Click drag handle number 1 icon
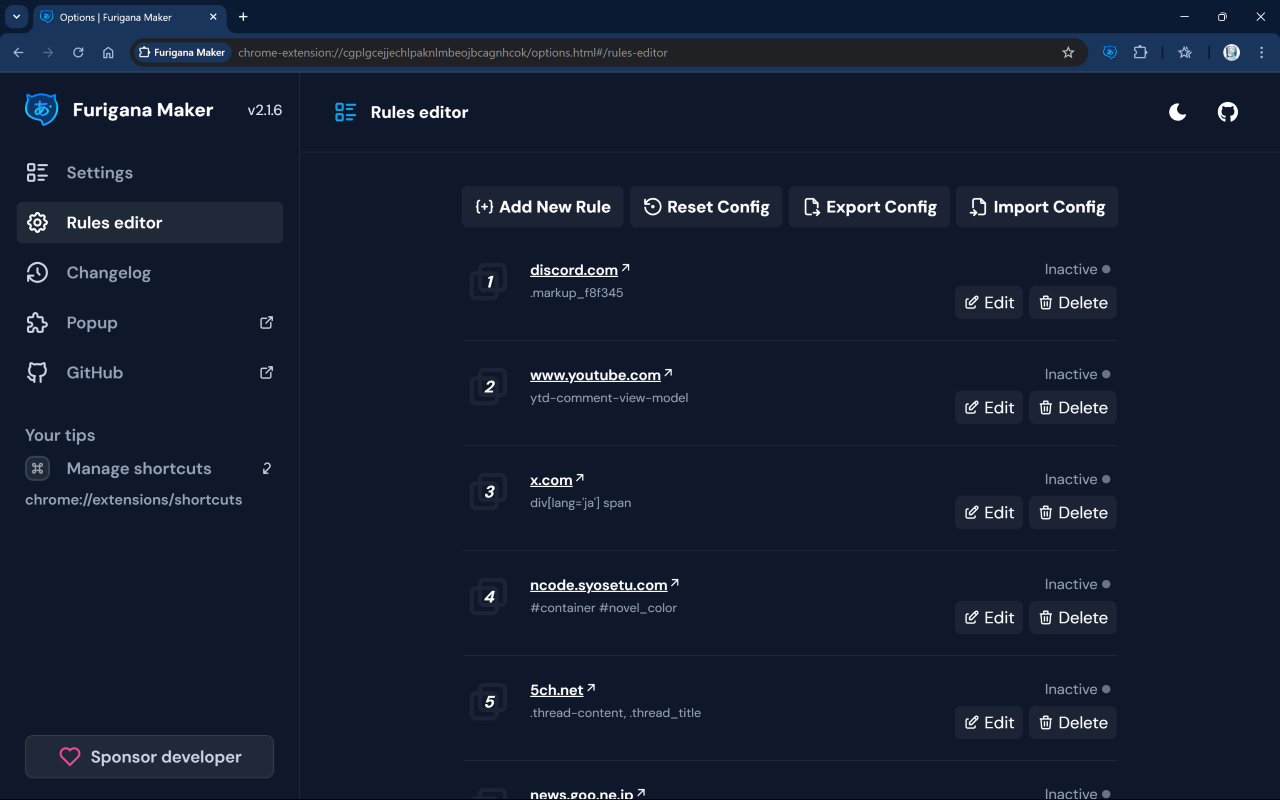1280x800 pixels. coord(489,282)
